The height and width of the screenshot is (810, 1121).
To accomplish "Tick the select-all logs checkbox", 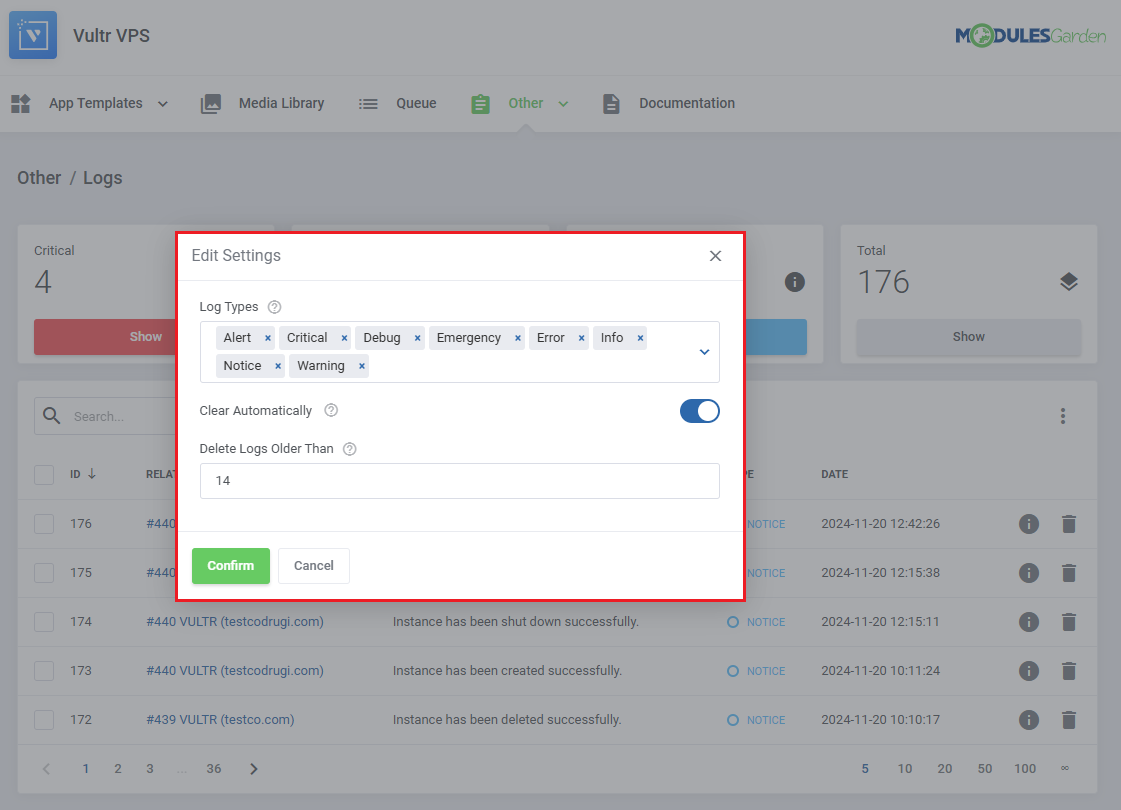I will coord(44,475).
